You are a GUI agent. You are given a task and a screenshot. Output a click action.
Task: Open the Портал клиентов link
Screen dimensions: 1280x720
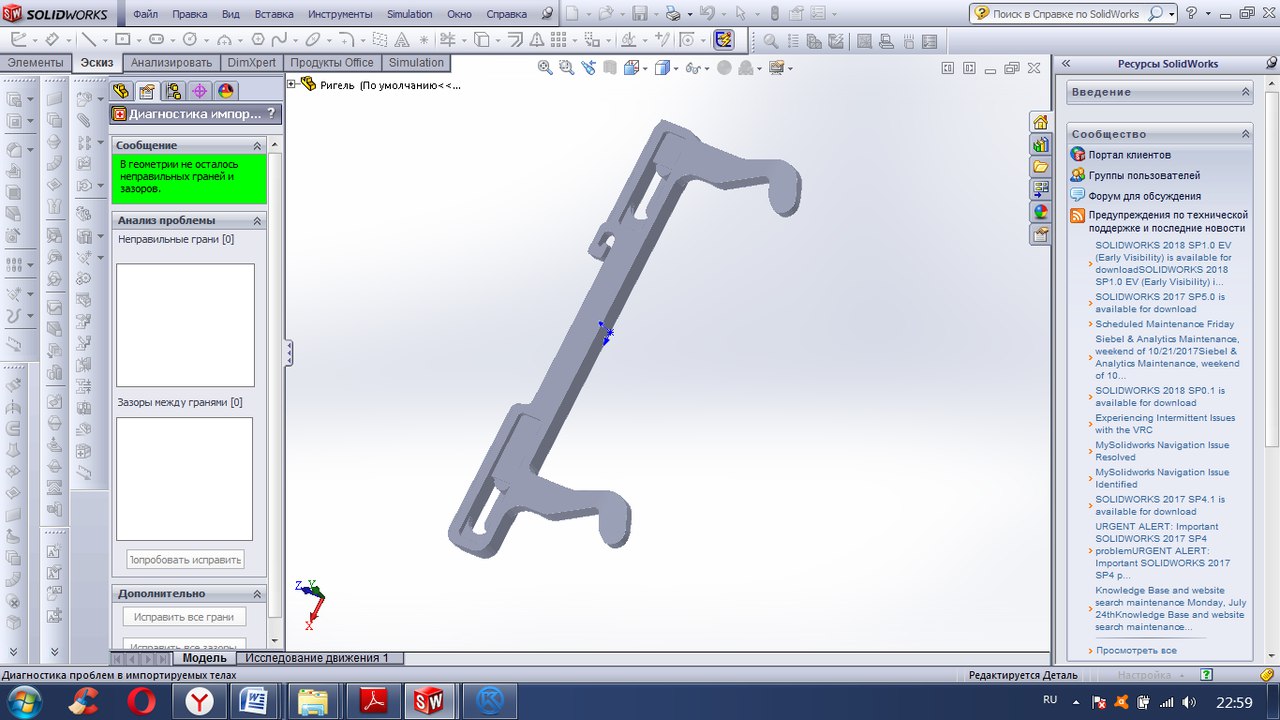tap(1129, 155)
